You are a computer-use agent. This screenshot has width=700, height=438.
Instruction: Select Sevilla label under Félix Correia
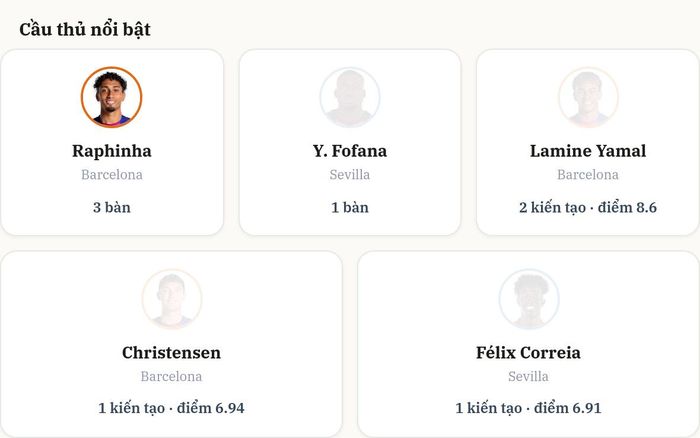(x=529, y=376)
